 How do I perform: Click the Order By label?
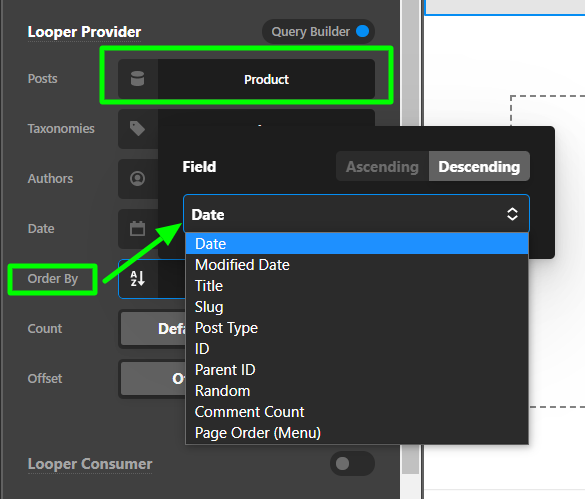pyautogui.click(x=53, y=278)
